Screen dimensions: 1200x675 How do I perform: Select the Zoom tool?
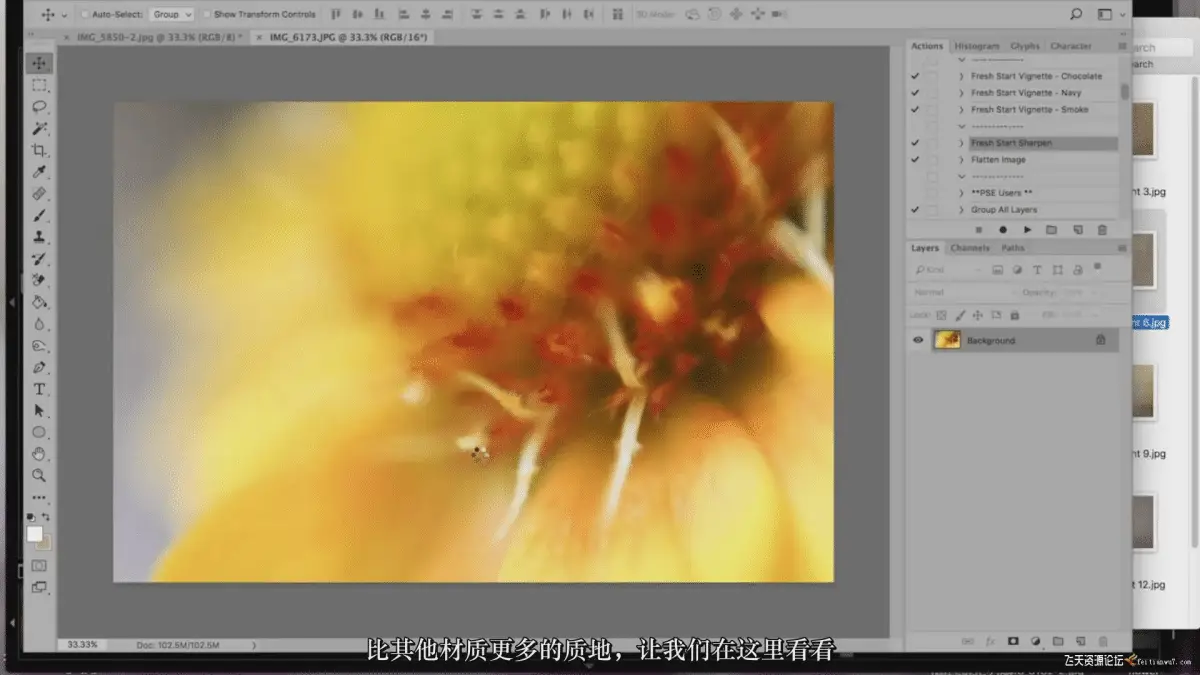pos(40,476)
